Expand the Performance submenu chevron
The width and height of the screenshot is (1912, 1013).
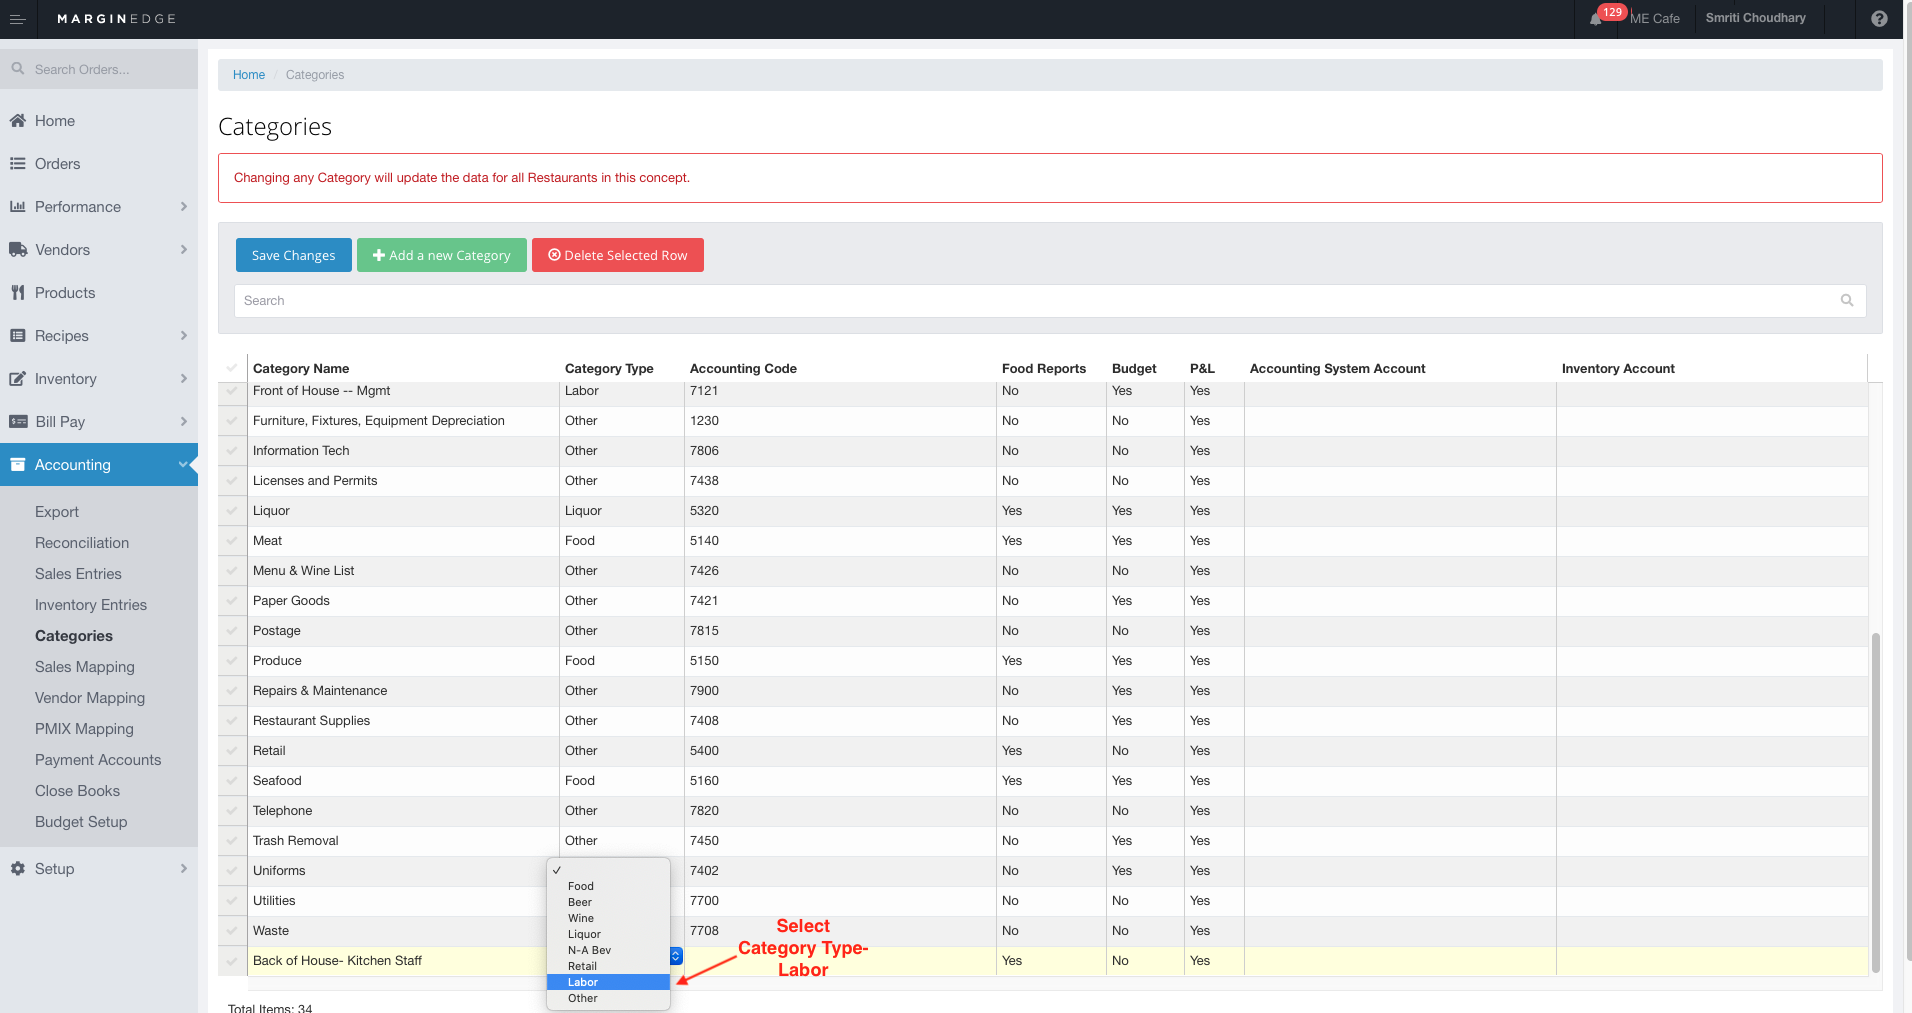tap(184, 207)
